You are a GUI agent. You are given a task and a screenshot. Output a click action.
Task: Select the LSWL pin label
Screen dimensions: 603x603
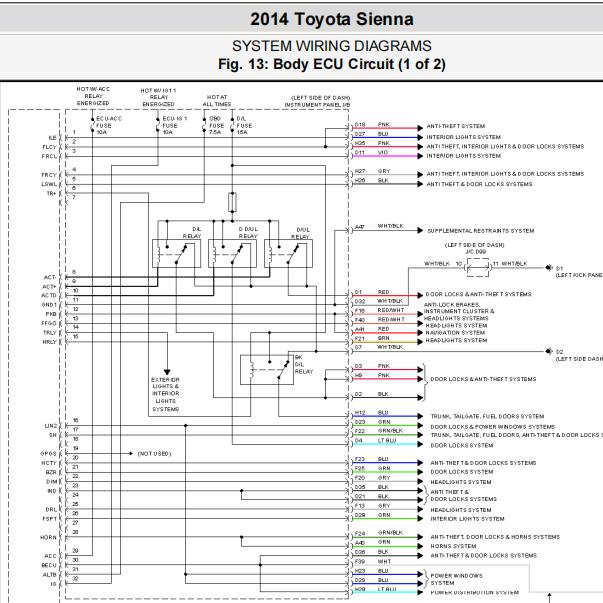[x=49, y=184]
